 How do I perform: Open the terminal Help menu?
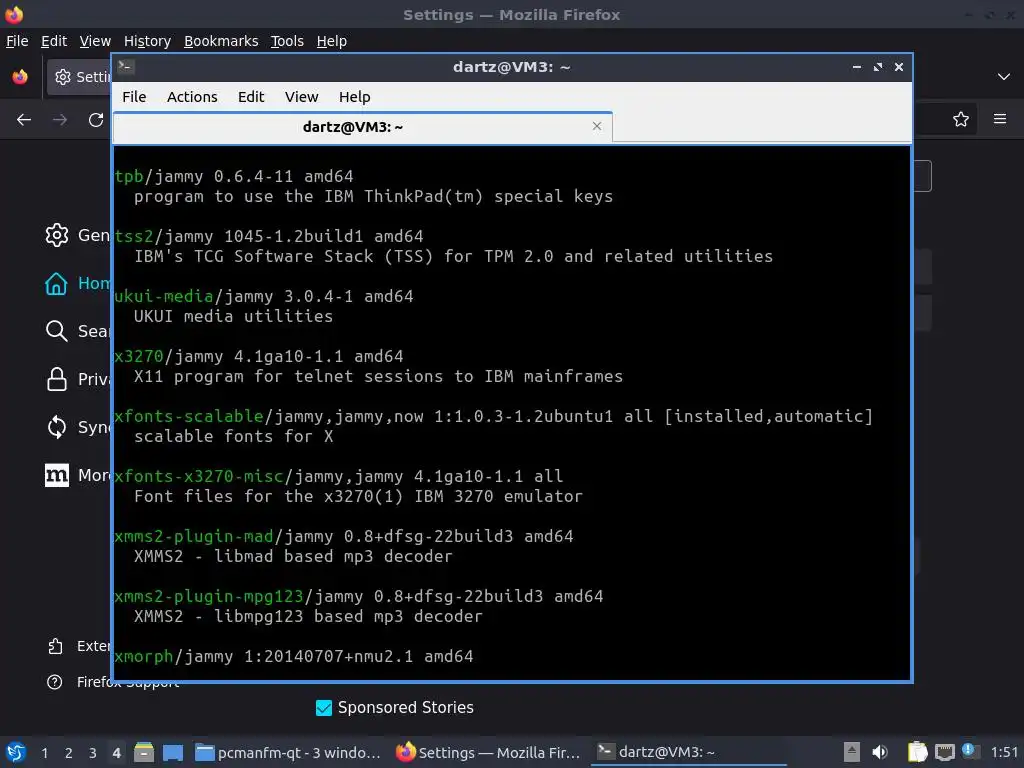coord(355,97)
